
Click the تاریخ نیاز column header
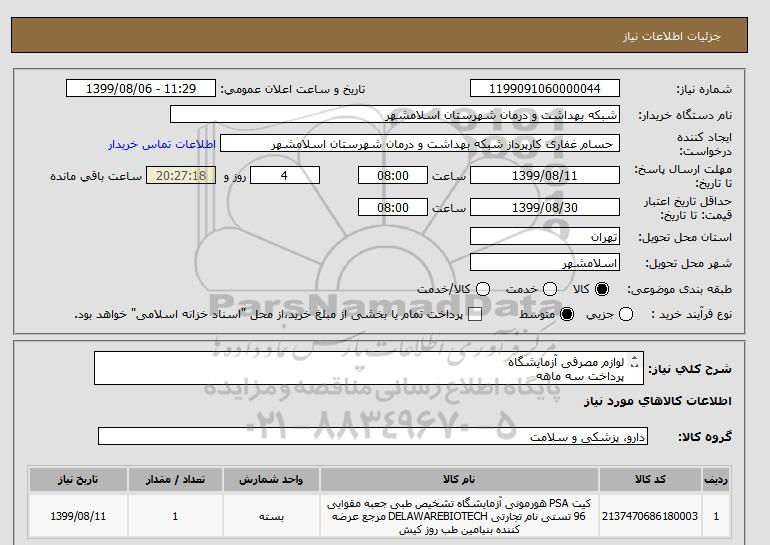click(78, 479)
